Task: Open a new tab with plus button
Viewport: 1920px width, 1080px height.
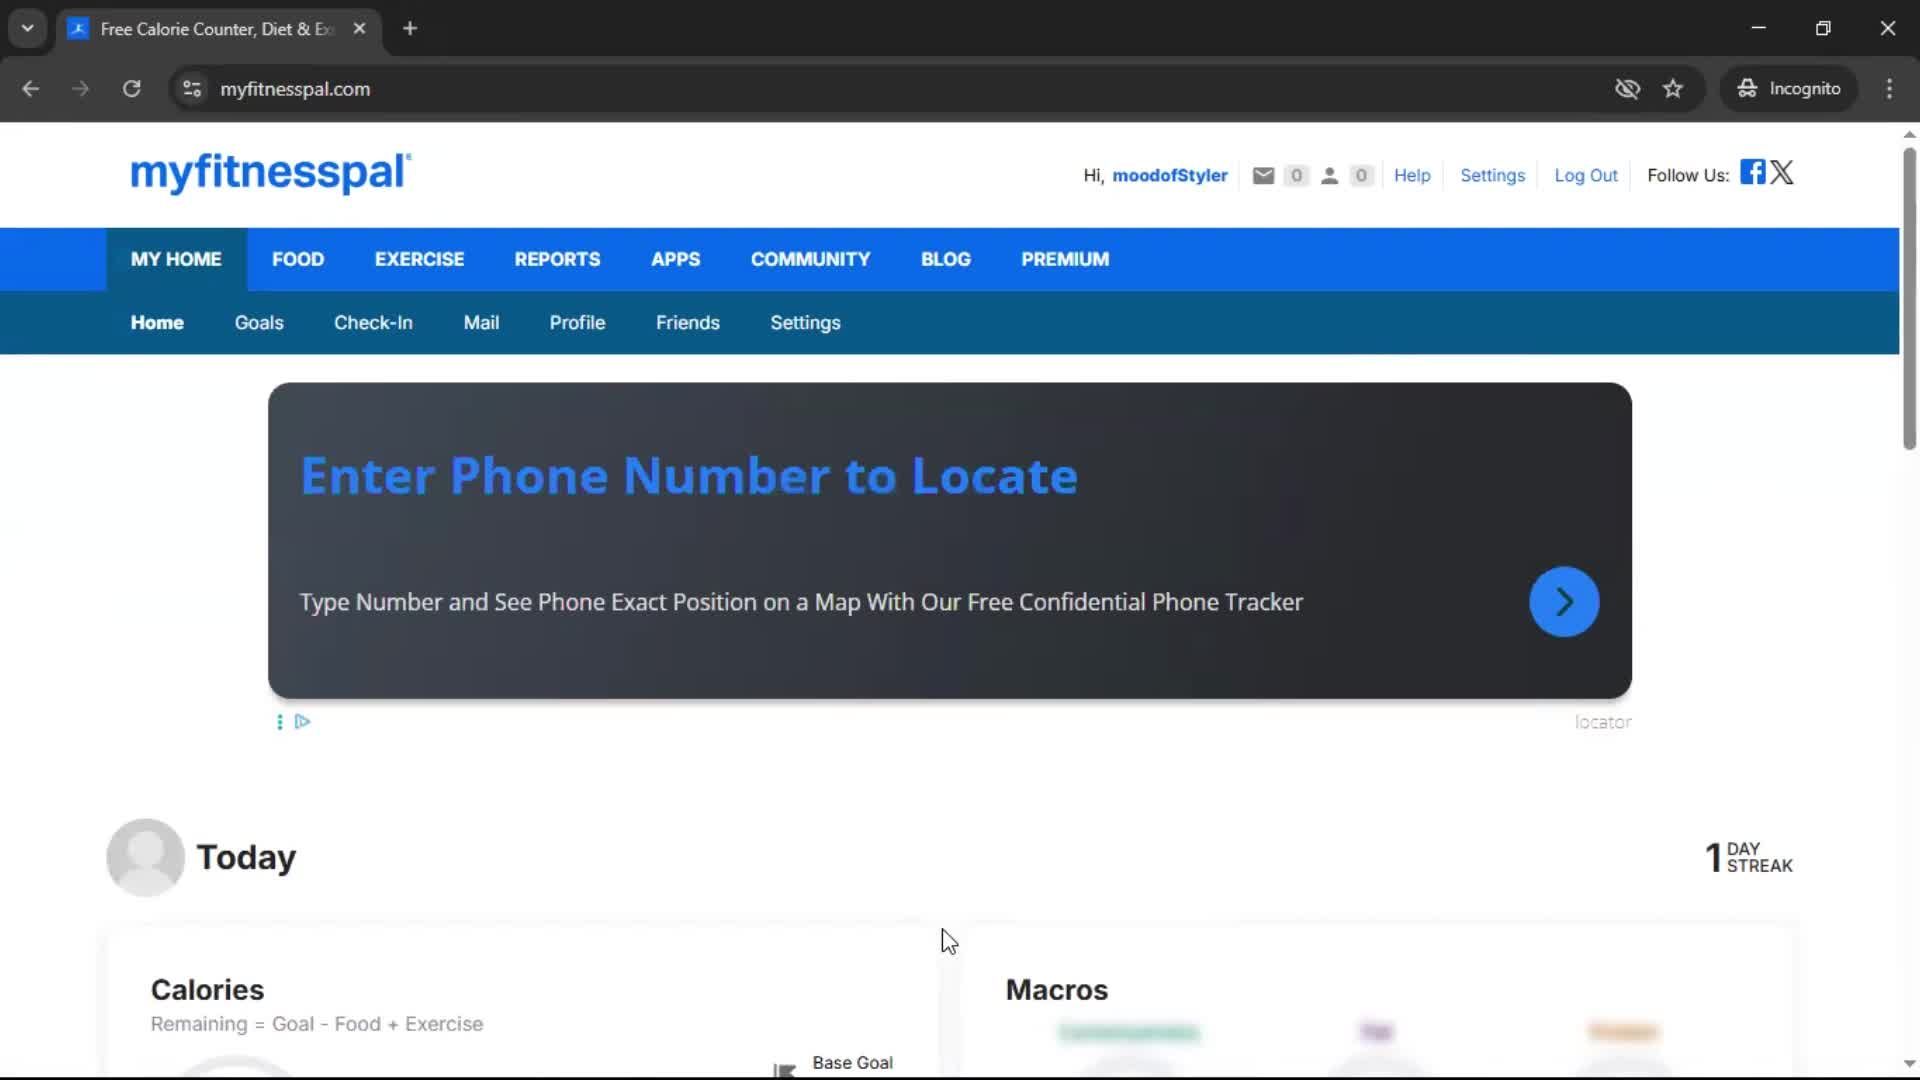Action: click(x=410, y=29)
